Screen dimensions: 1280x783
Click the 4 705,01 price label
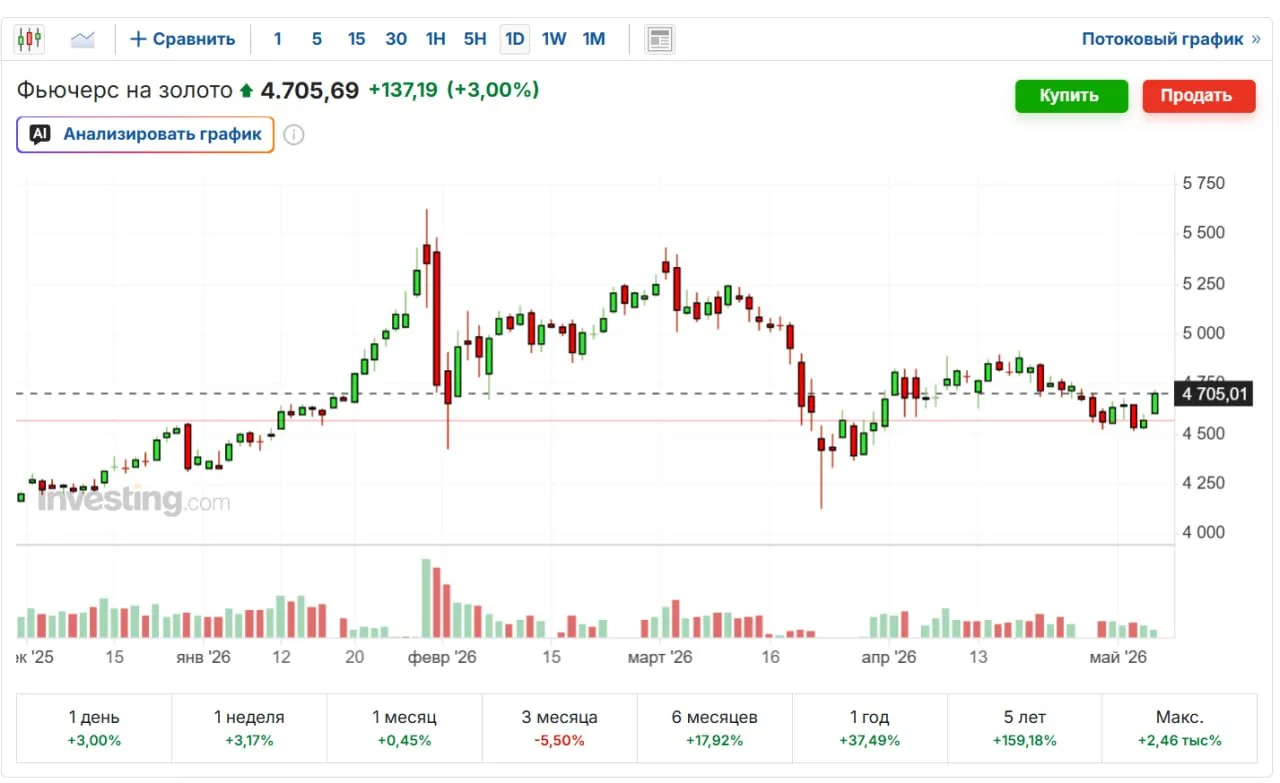[x=1214, y=394]
